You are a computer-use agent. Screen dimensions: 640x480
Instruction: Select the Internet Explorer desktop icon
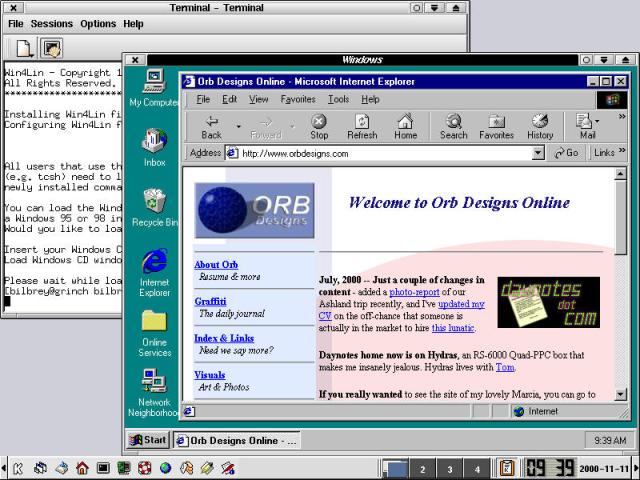click(154, 273)
